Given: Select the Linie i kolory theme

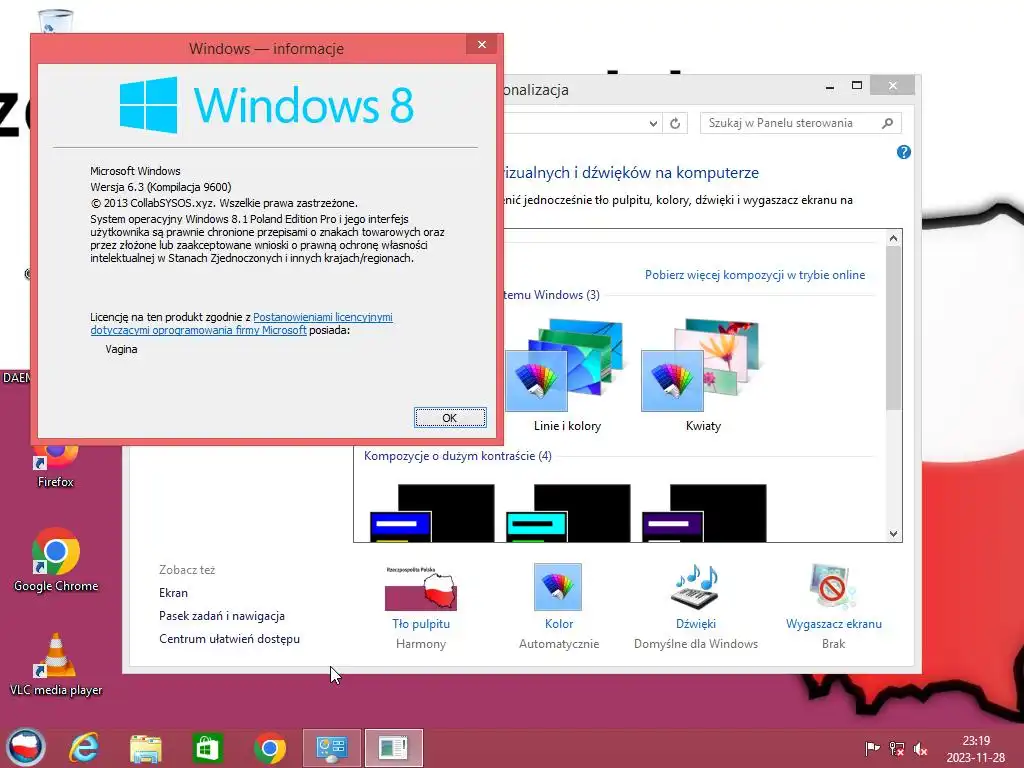Looking at the screenshot, I should [x=567, y=376].
